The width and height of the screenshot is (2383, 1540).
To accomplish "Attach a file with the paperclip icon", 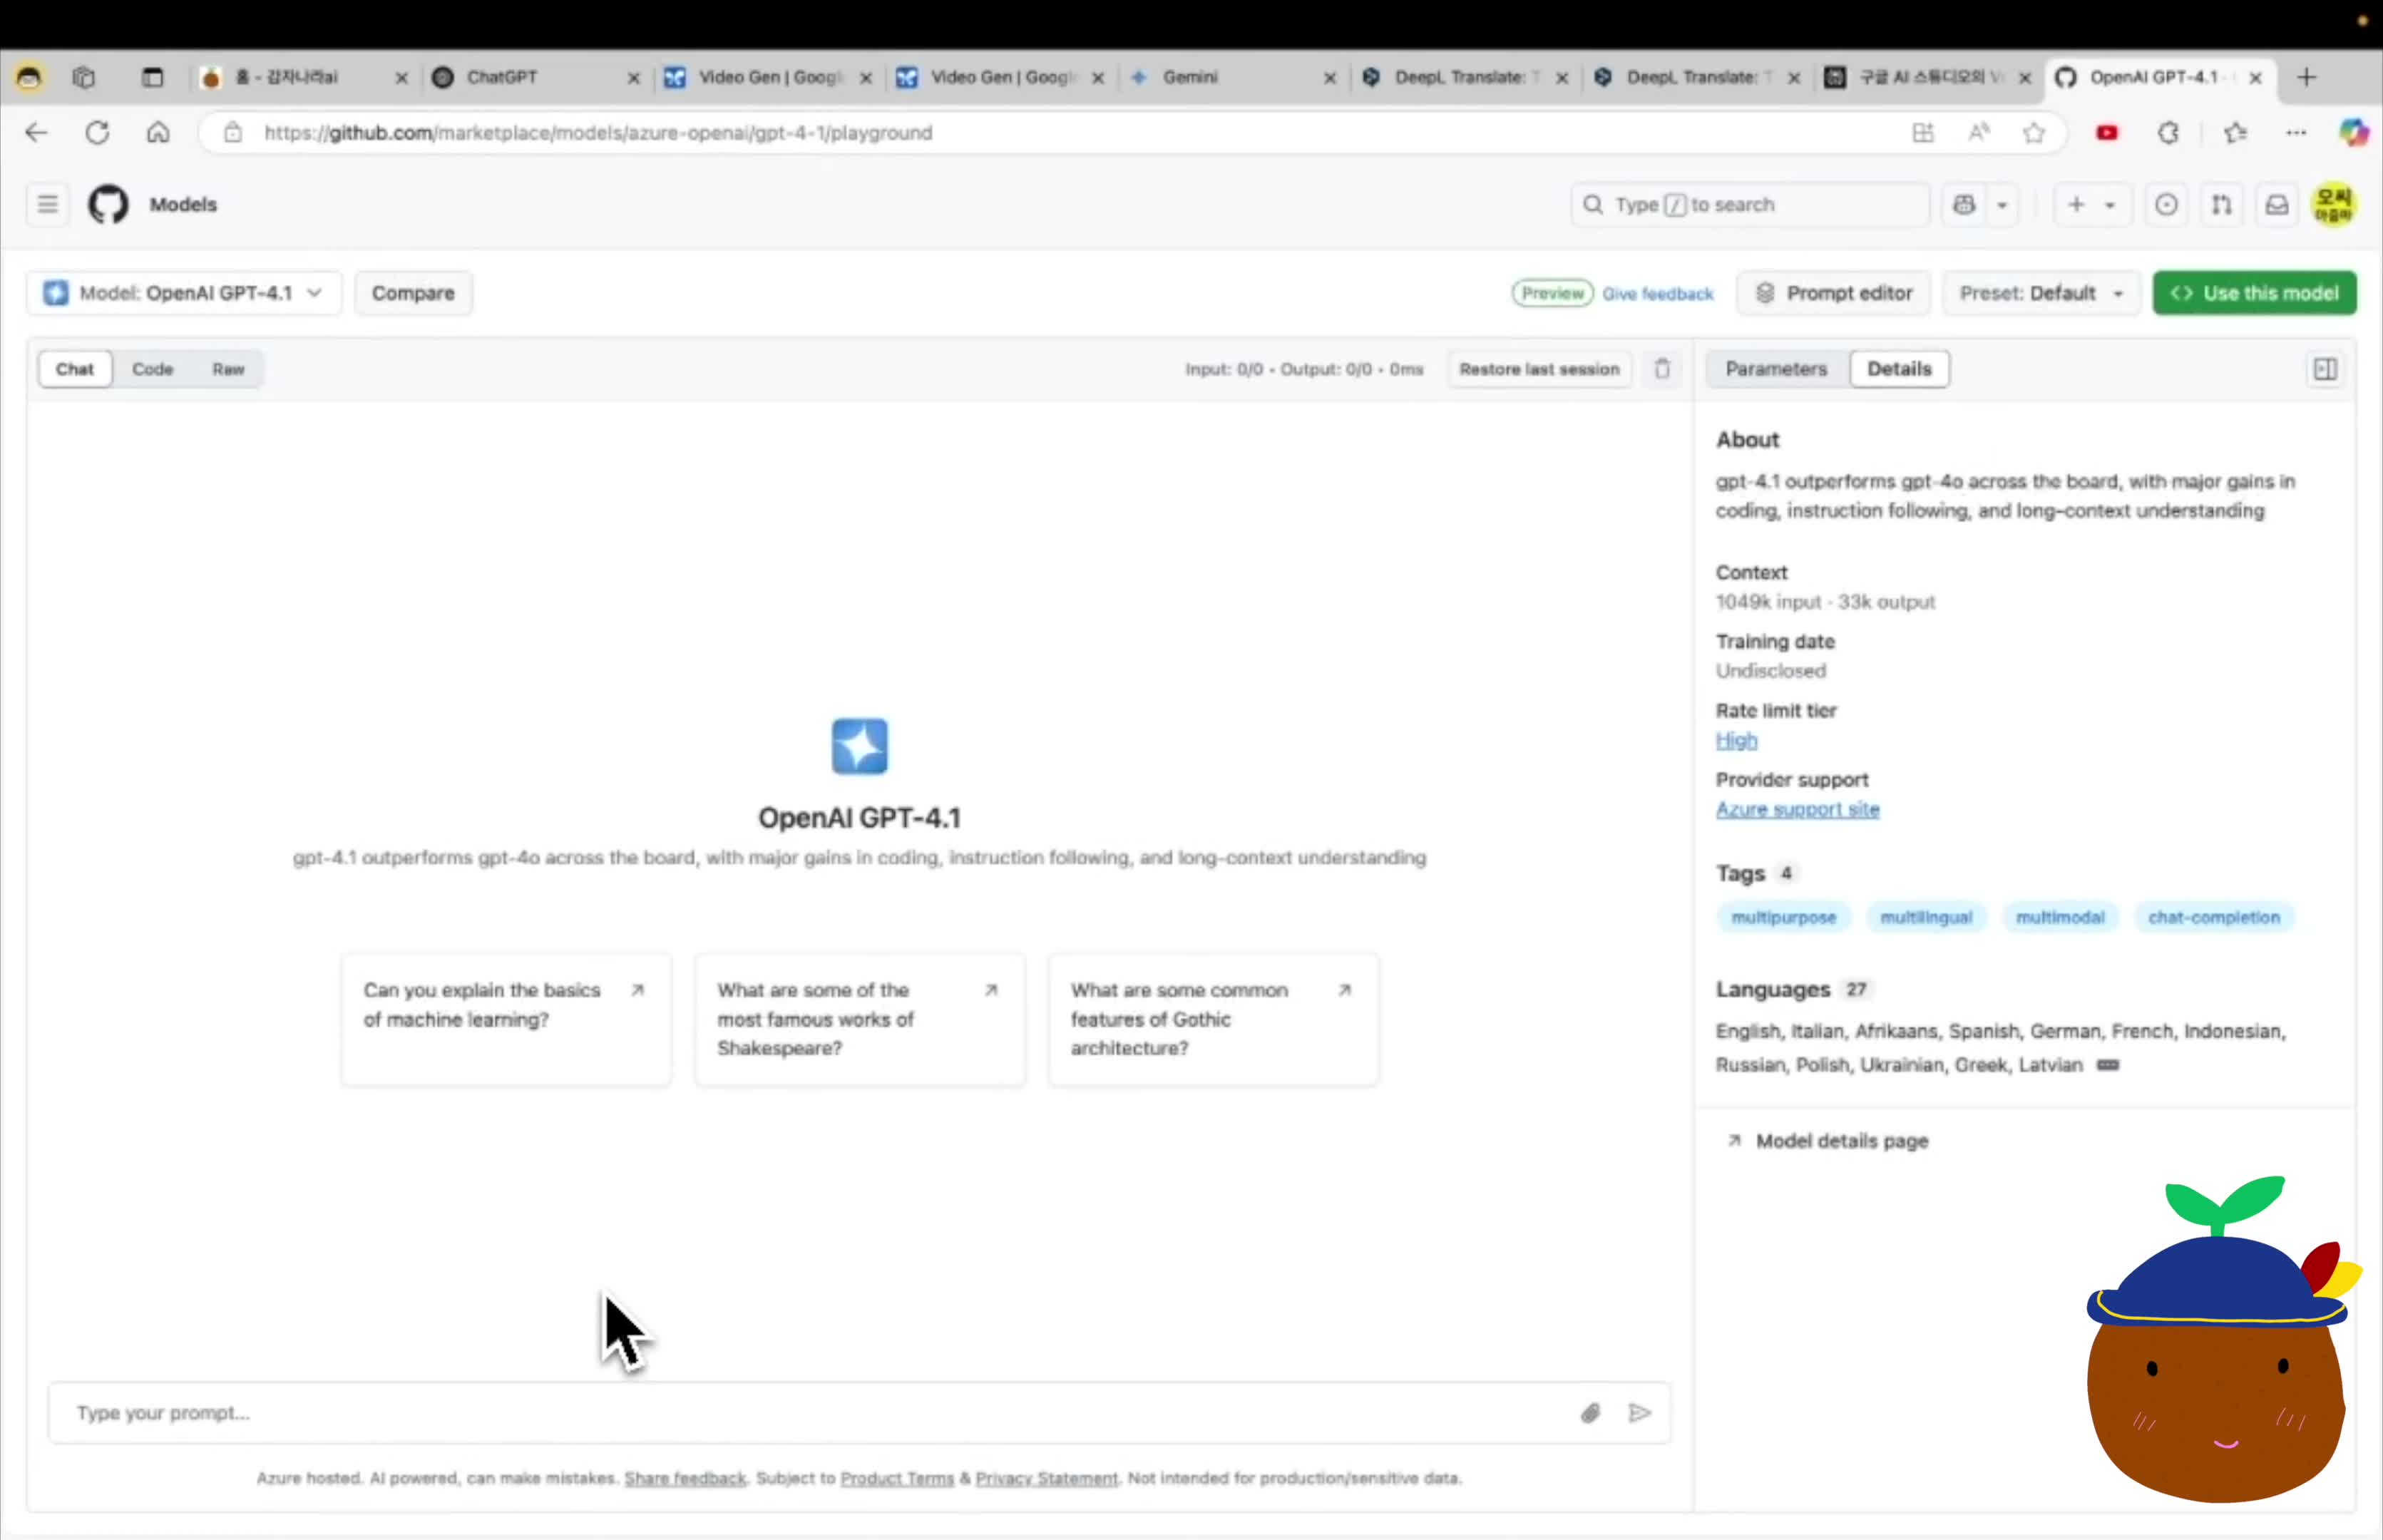I will (x=1590, y=1413).
